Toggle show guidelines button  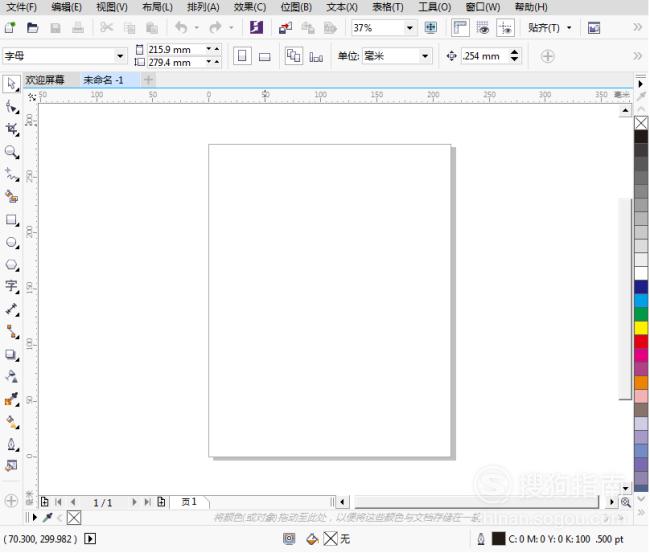(x=505, y=28)
